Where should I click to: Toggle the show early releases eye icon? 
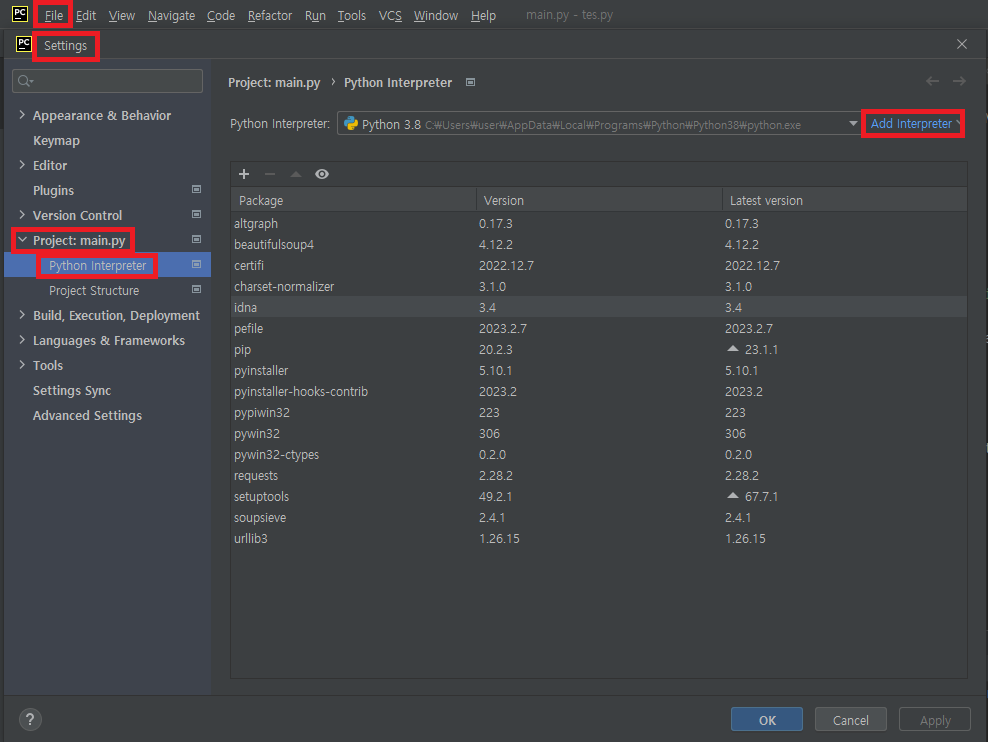pyautogui.click(x=322, y=174)
